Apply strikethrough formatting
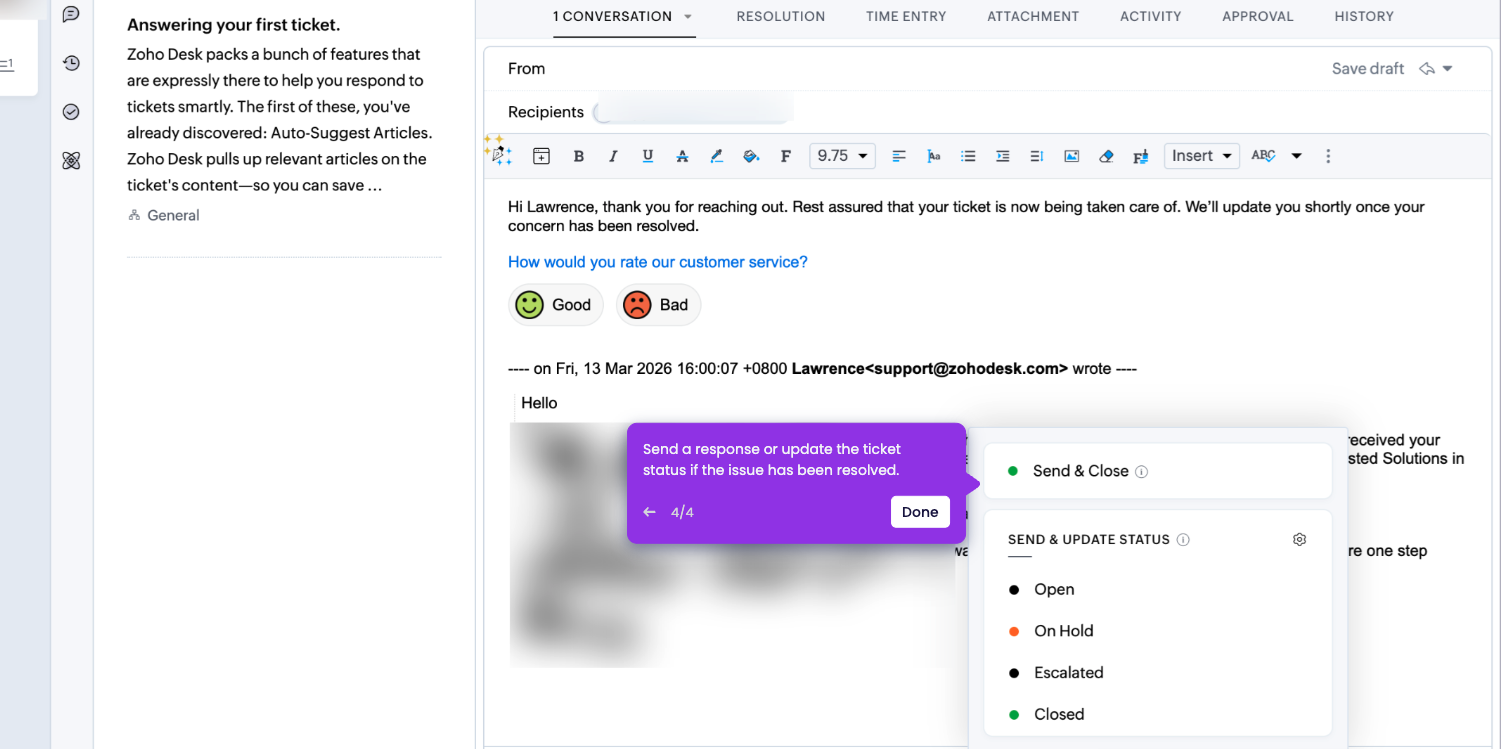Screen dimensions: 1501x749 (x=682, y=156)
